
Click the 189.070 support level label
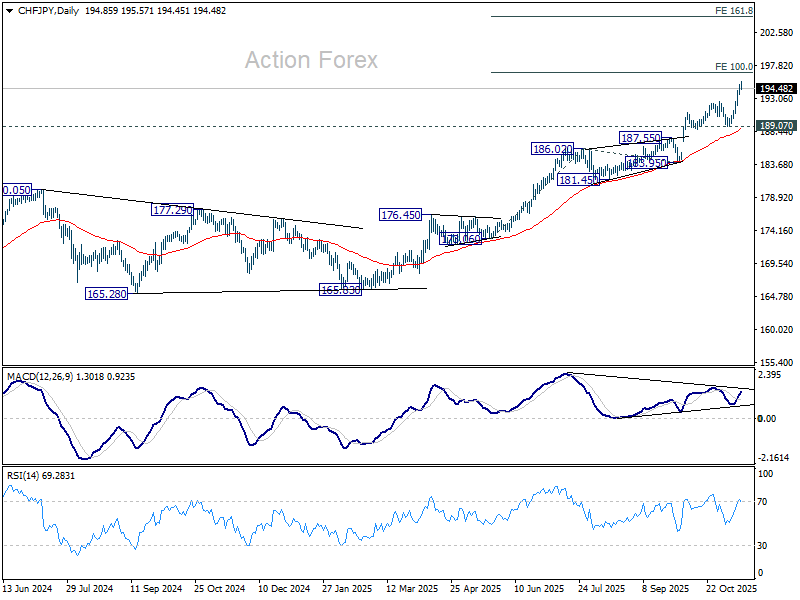click(777, 126)
